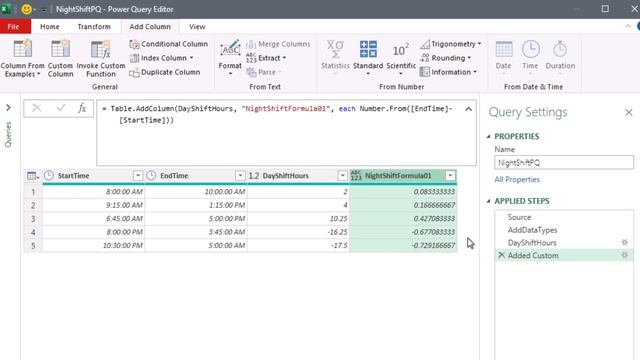Viewport: 640px width, 360px height.
Task: Open Index Column dropdown
Action: [x=162, y=58]
